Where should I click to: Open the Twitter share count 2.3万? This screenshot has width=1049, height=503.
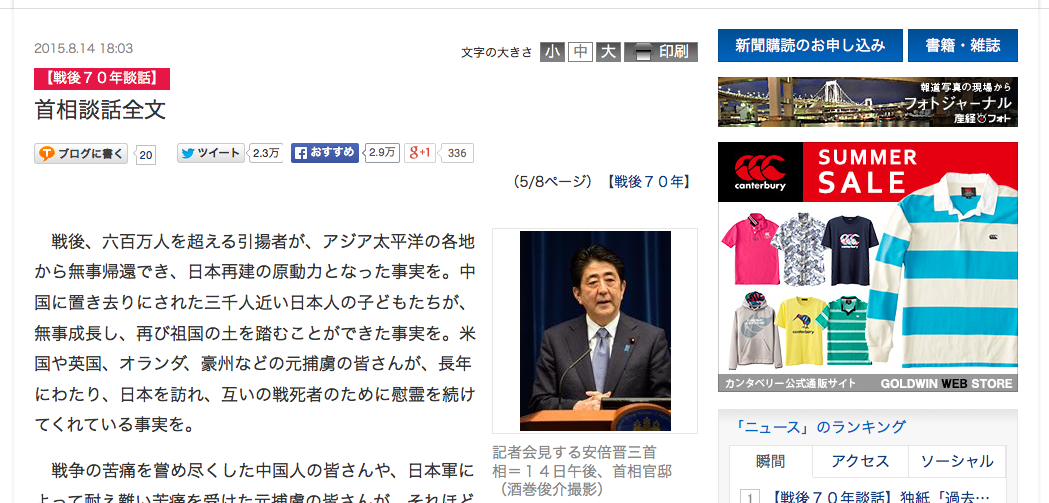pos(266,153)
